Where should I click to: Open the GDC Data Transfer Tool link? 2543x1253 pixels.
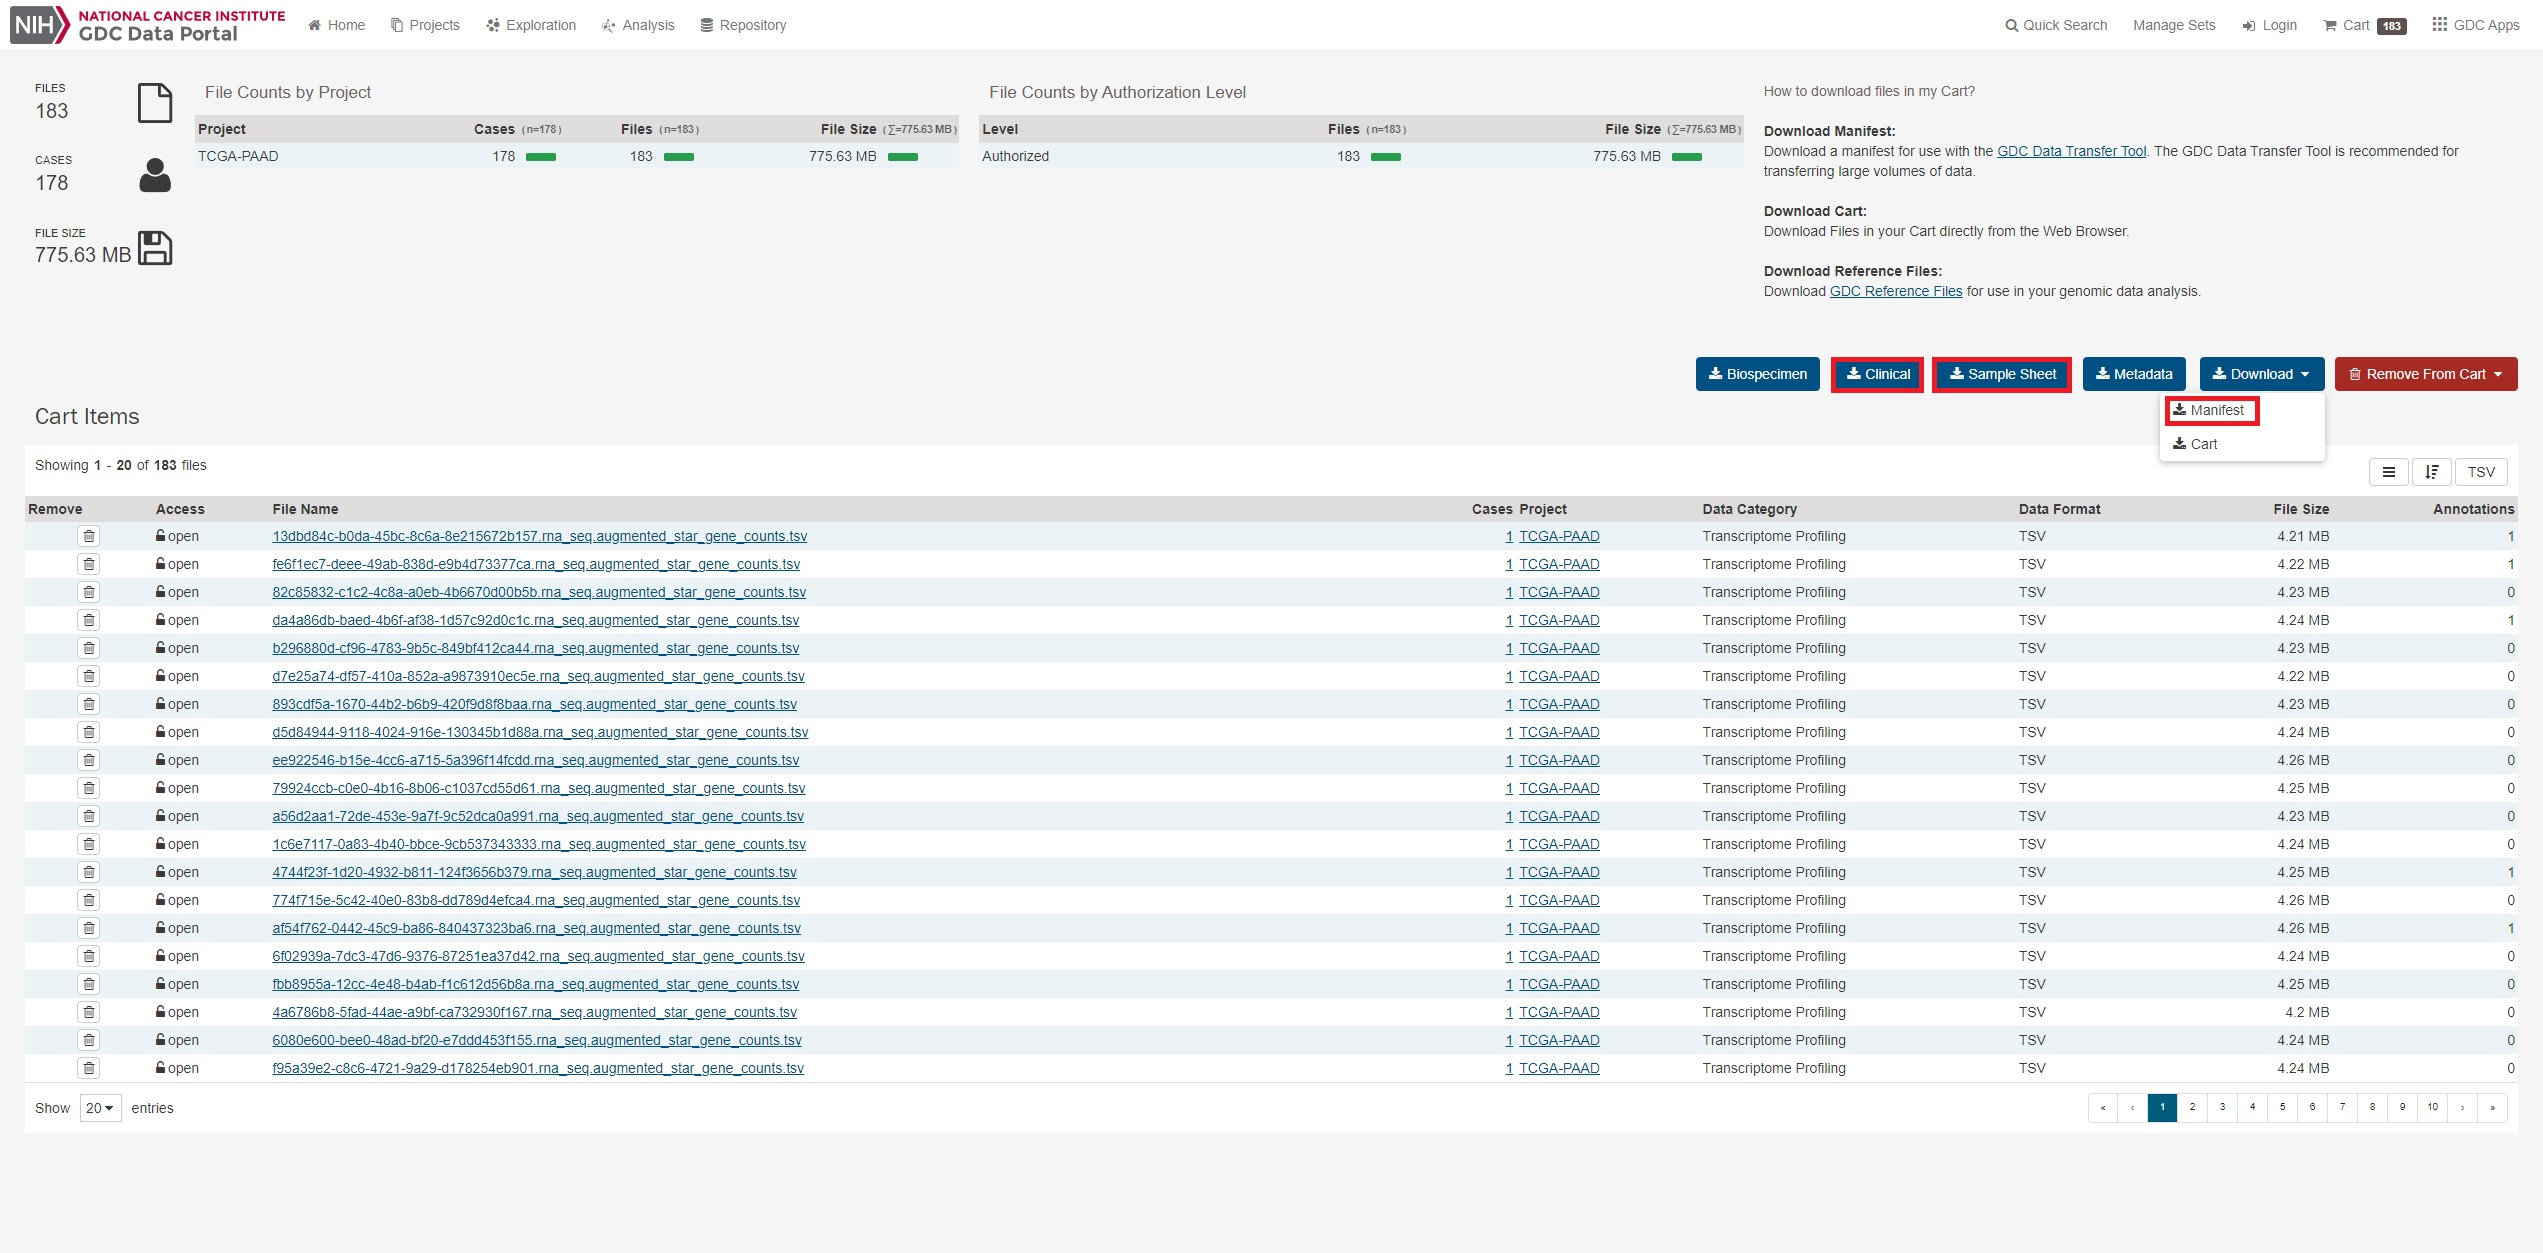pos(2071,151)
